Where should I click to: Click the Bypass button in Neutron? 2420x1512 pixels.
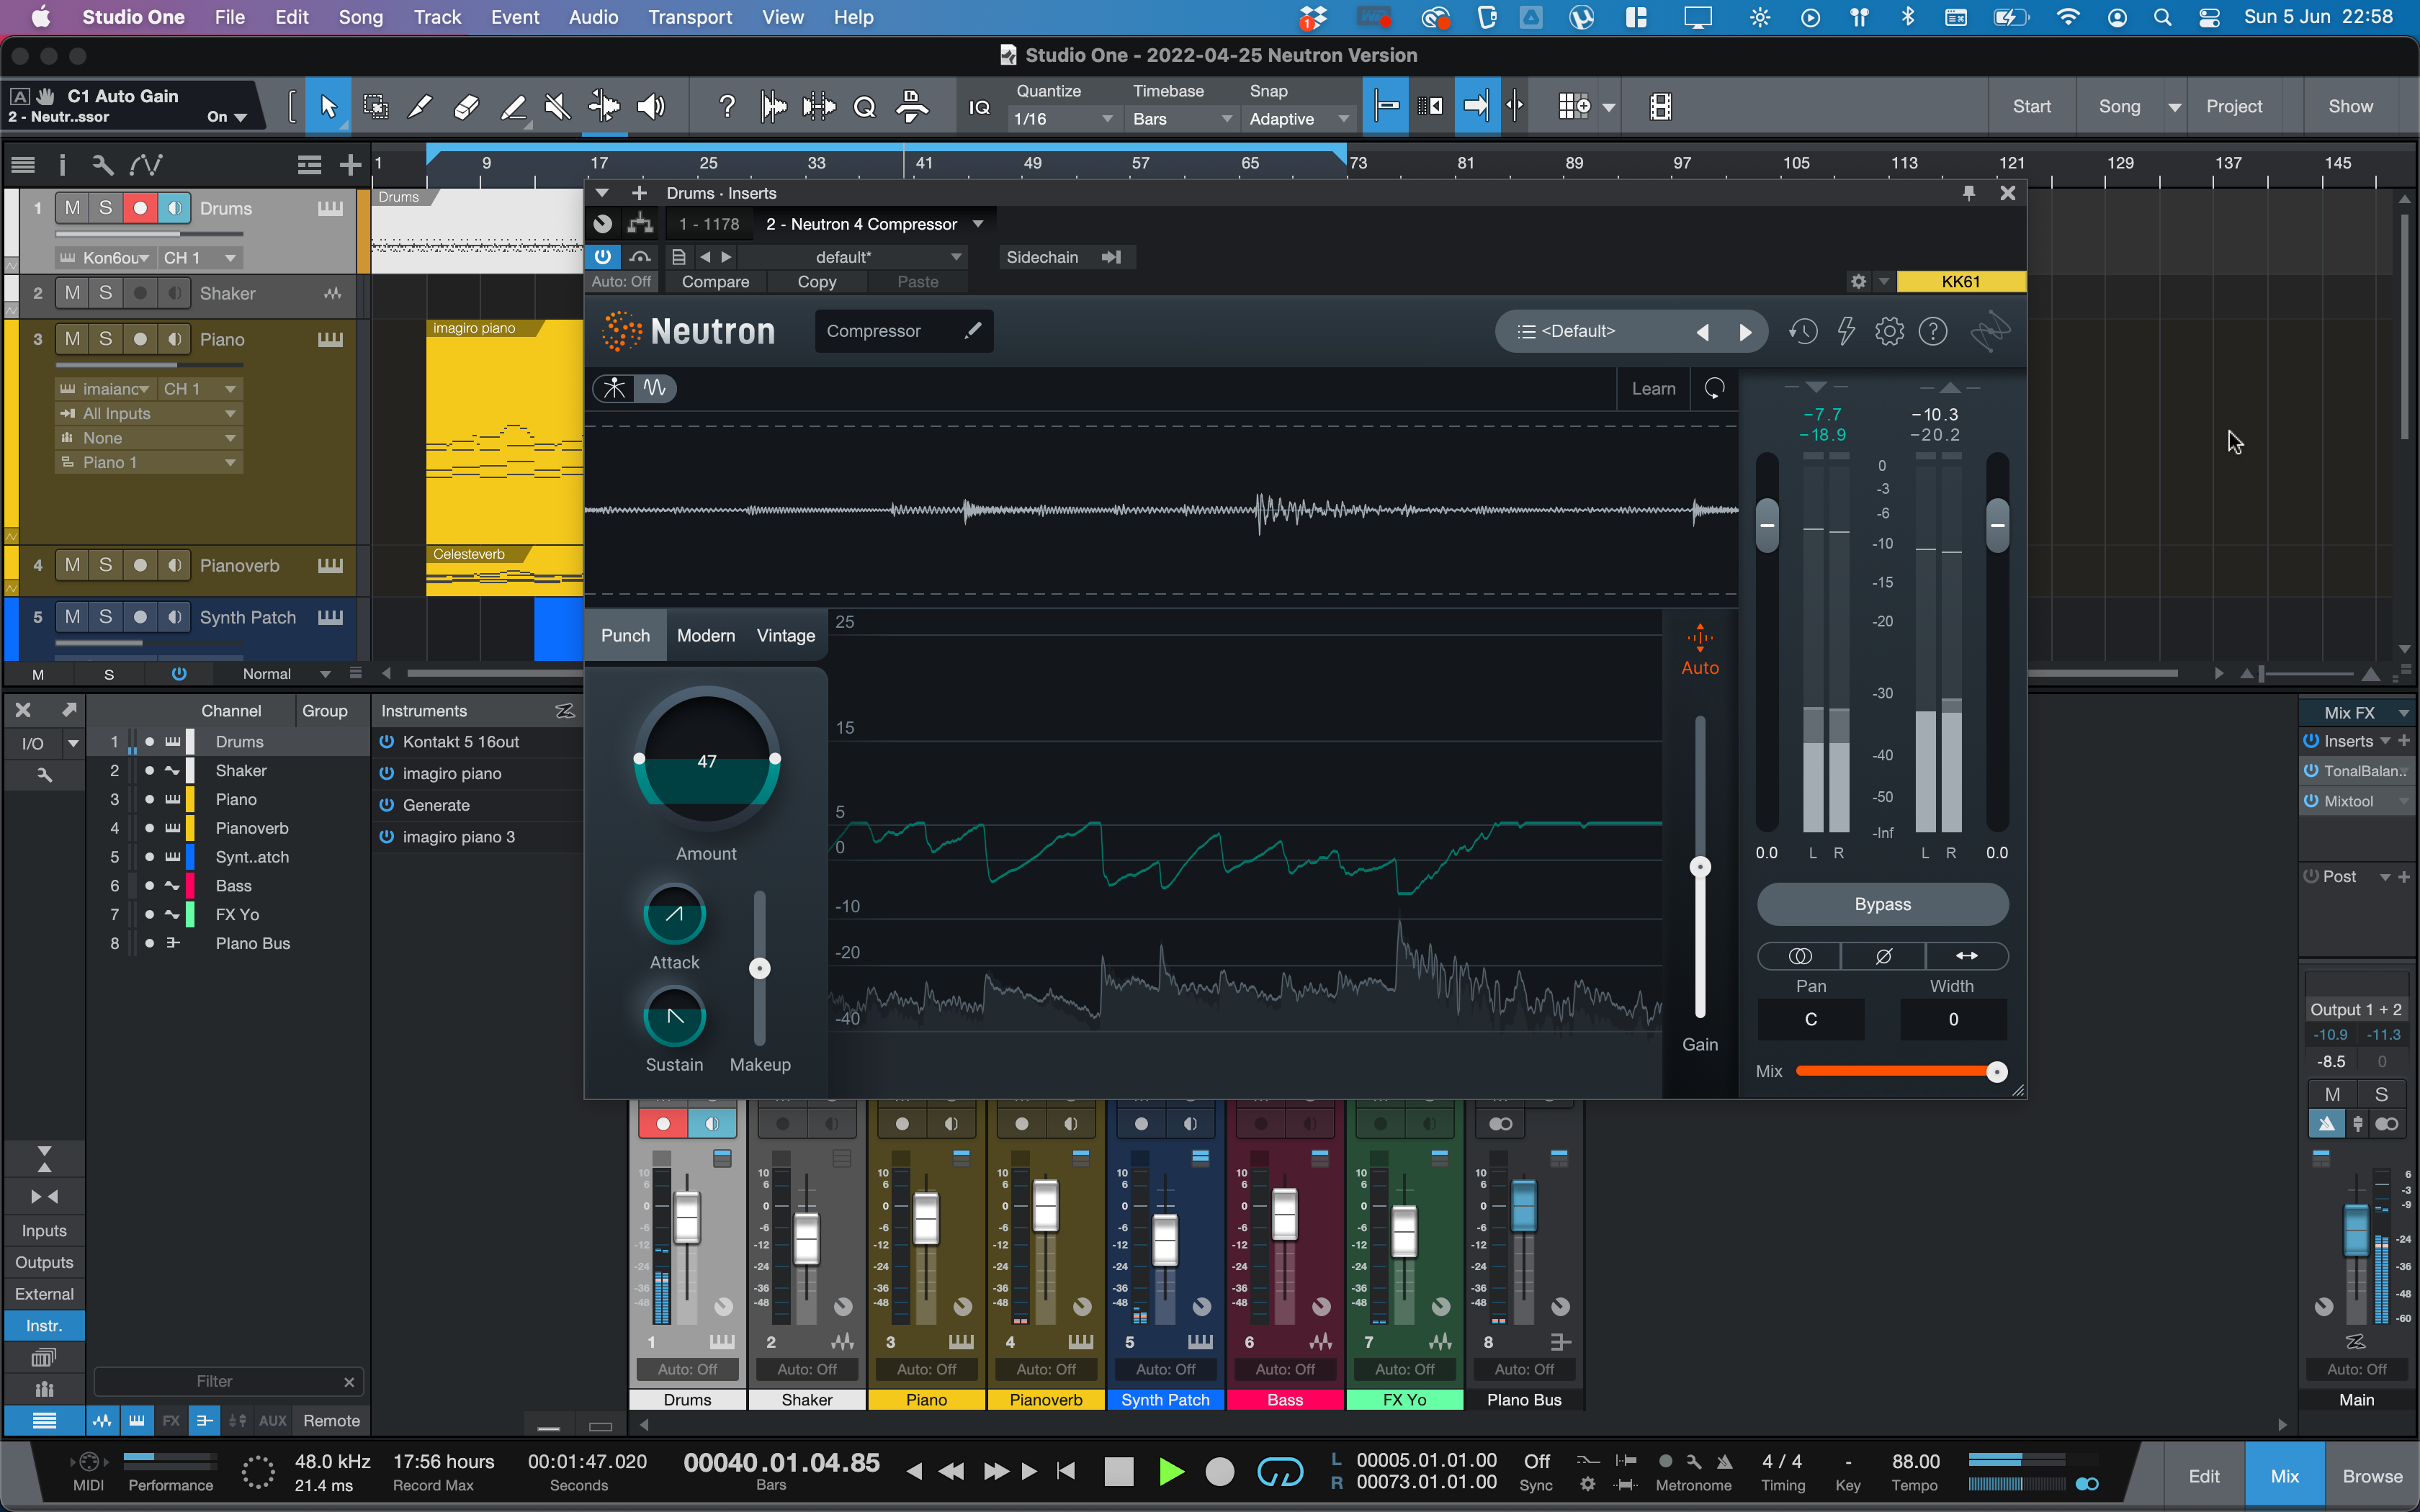pyautogui.click(x=1882, y=904)
